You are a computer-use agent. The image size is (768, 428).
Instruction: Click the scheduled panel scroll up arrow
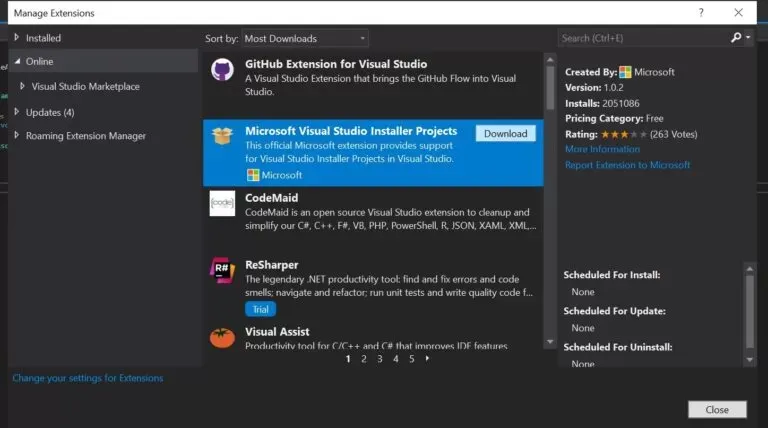749,269
